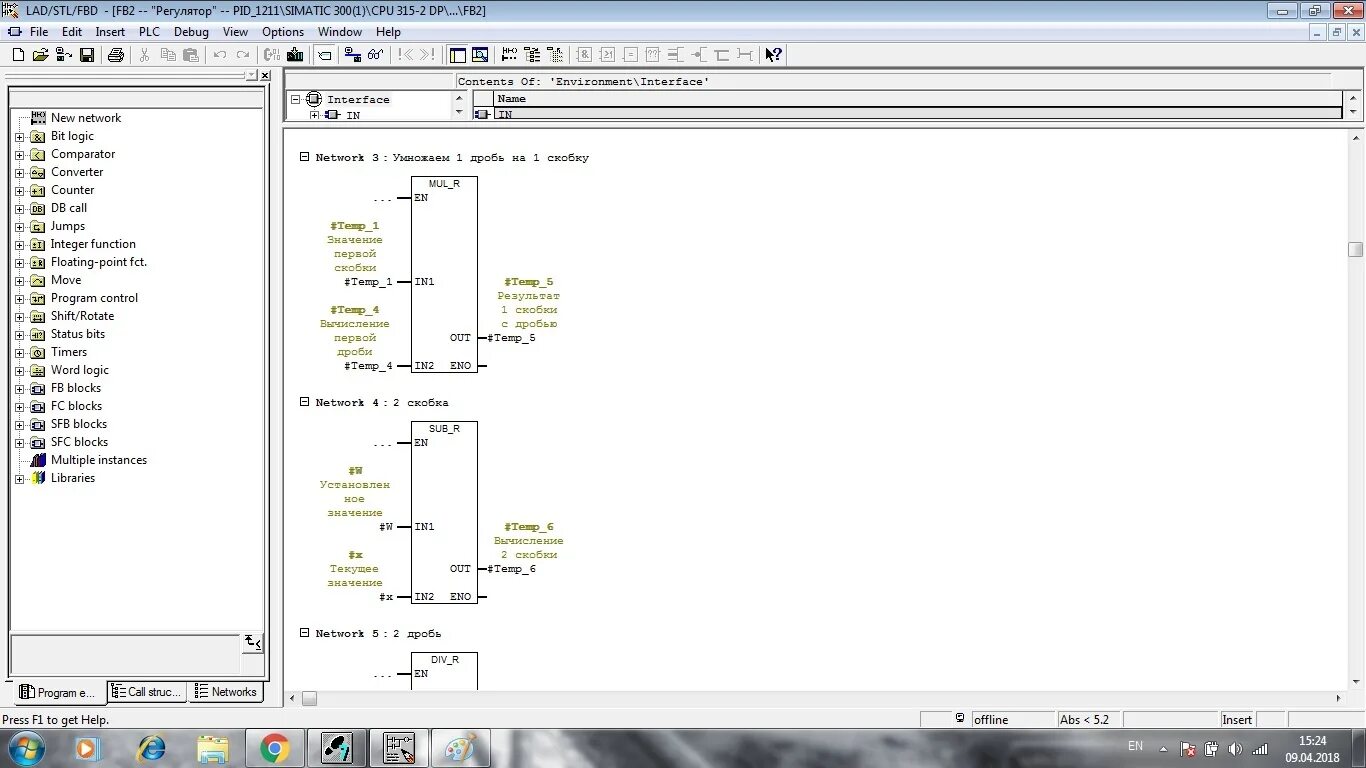Collapse Network 5 with minus box
The height and width of the screenshot is (768, 1366).
[x=304, y=633]
